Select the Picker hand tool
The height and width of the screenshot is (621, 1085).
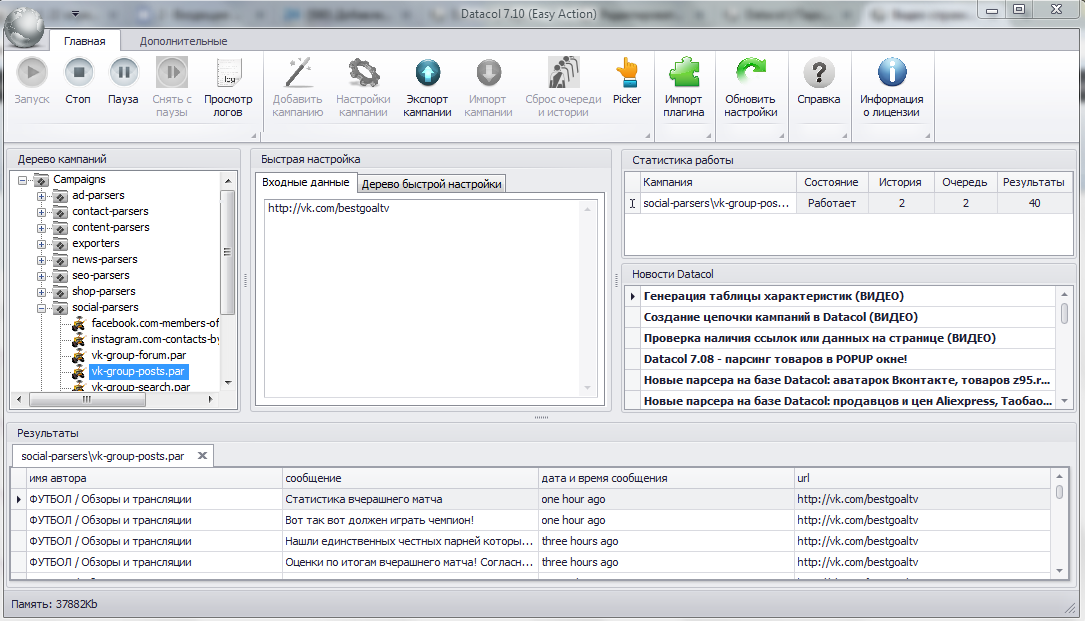click(x=627, y=73)
